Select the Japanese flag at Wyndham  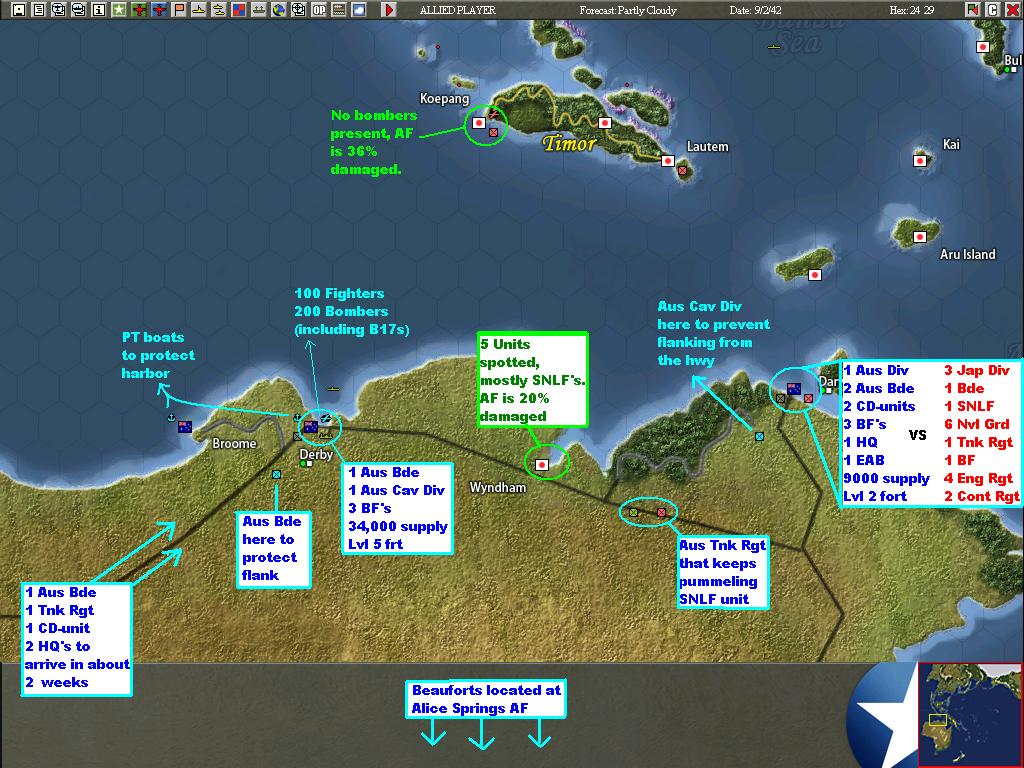click(x=541, y=465)
